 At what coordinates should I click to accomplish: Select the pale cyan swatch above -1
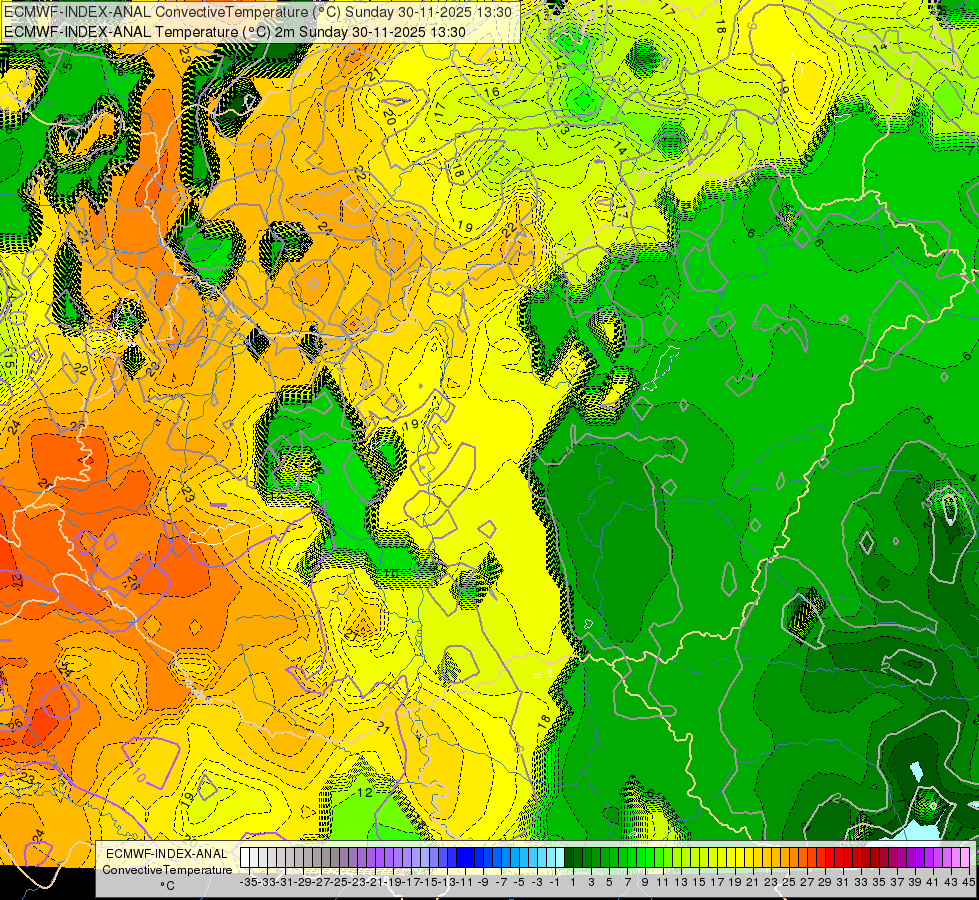(x=560, y=858)
